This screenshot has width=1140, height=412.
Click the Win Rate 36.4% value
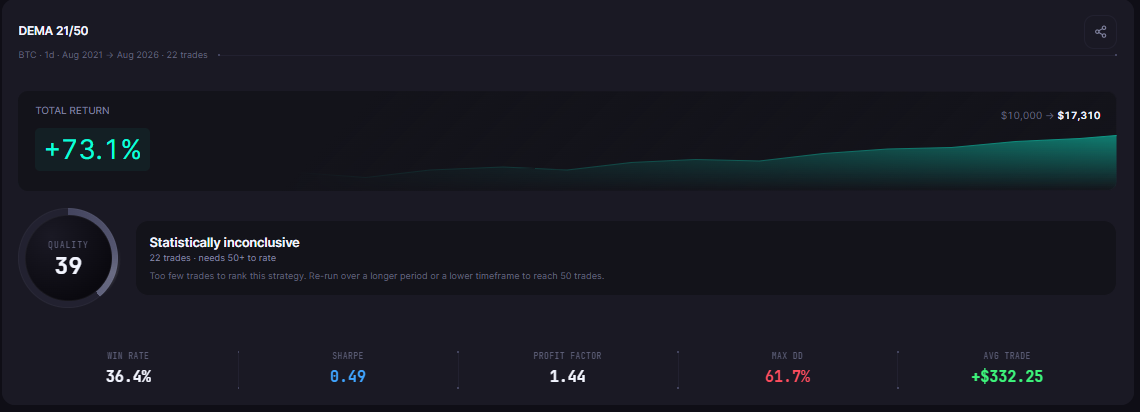tap(129, 376)
